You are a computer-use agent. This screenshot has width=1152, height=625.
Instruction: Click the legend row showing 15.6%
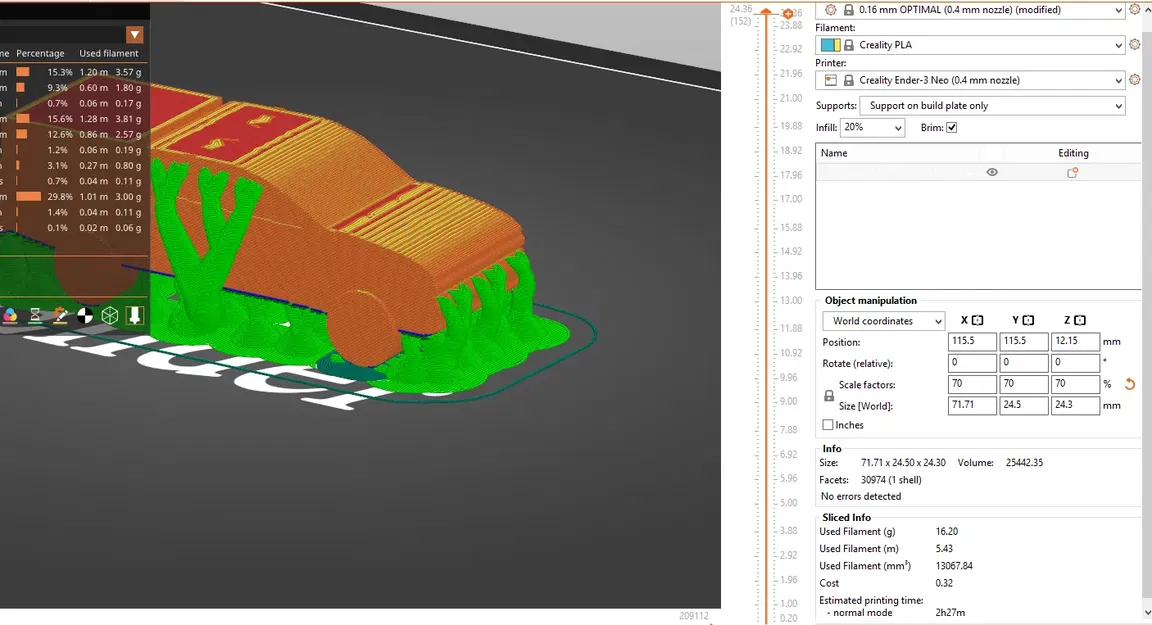click(71, 119)
